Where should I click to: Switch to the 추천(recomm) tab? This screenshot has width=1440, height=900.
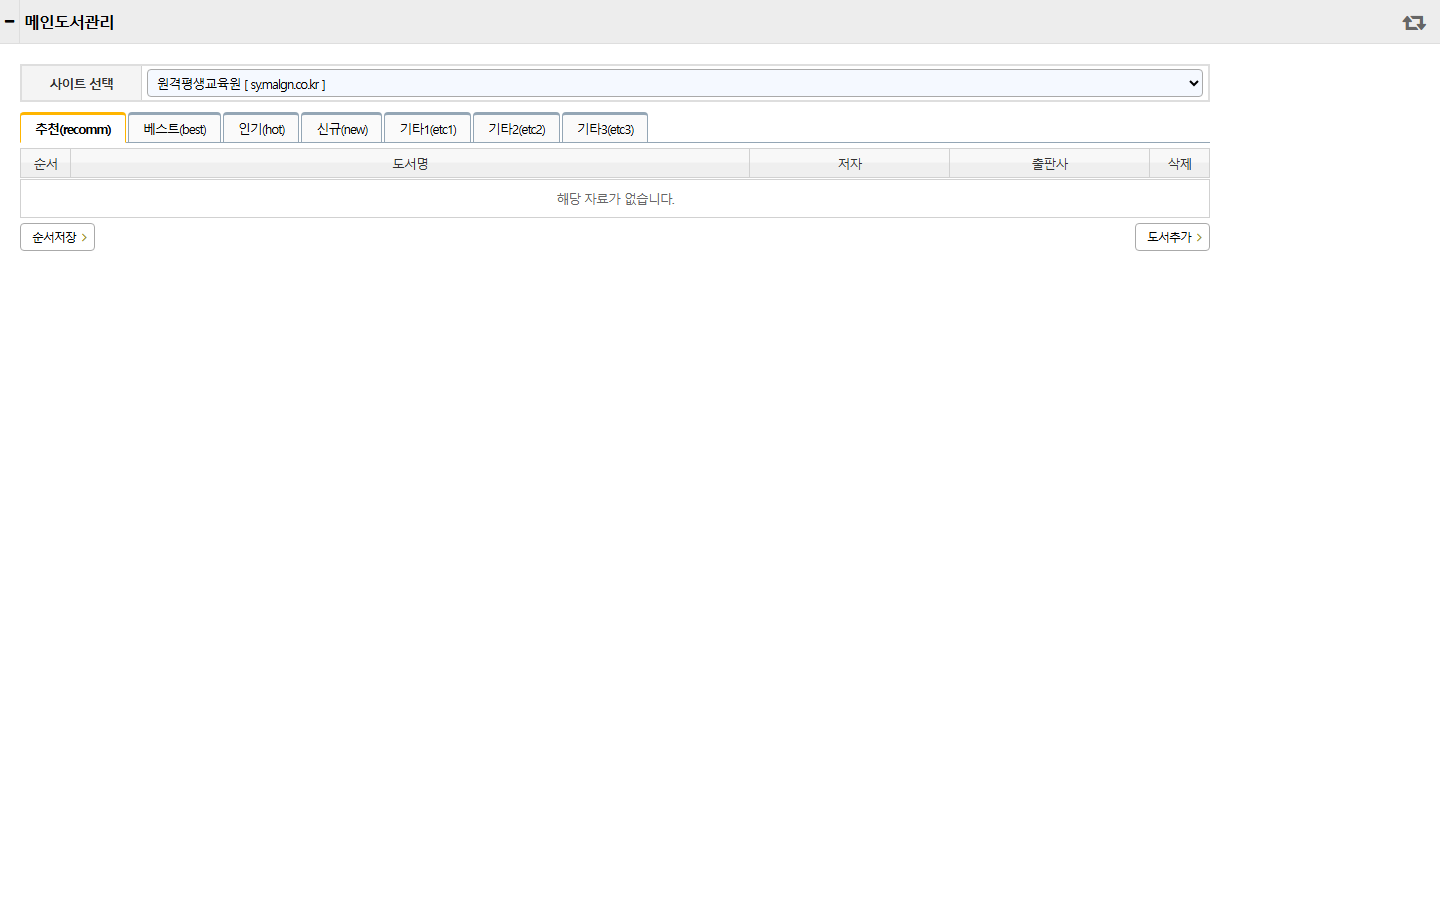click(73, 128)
